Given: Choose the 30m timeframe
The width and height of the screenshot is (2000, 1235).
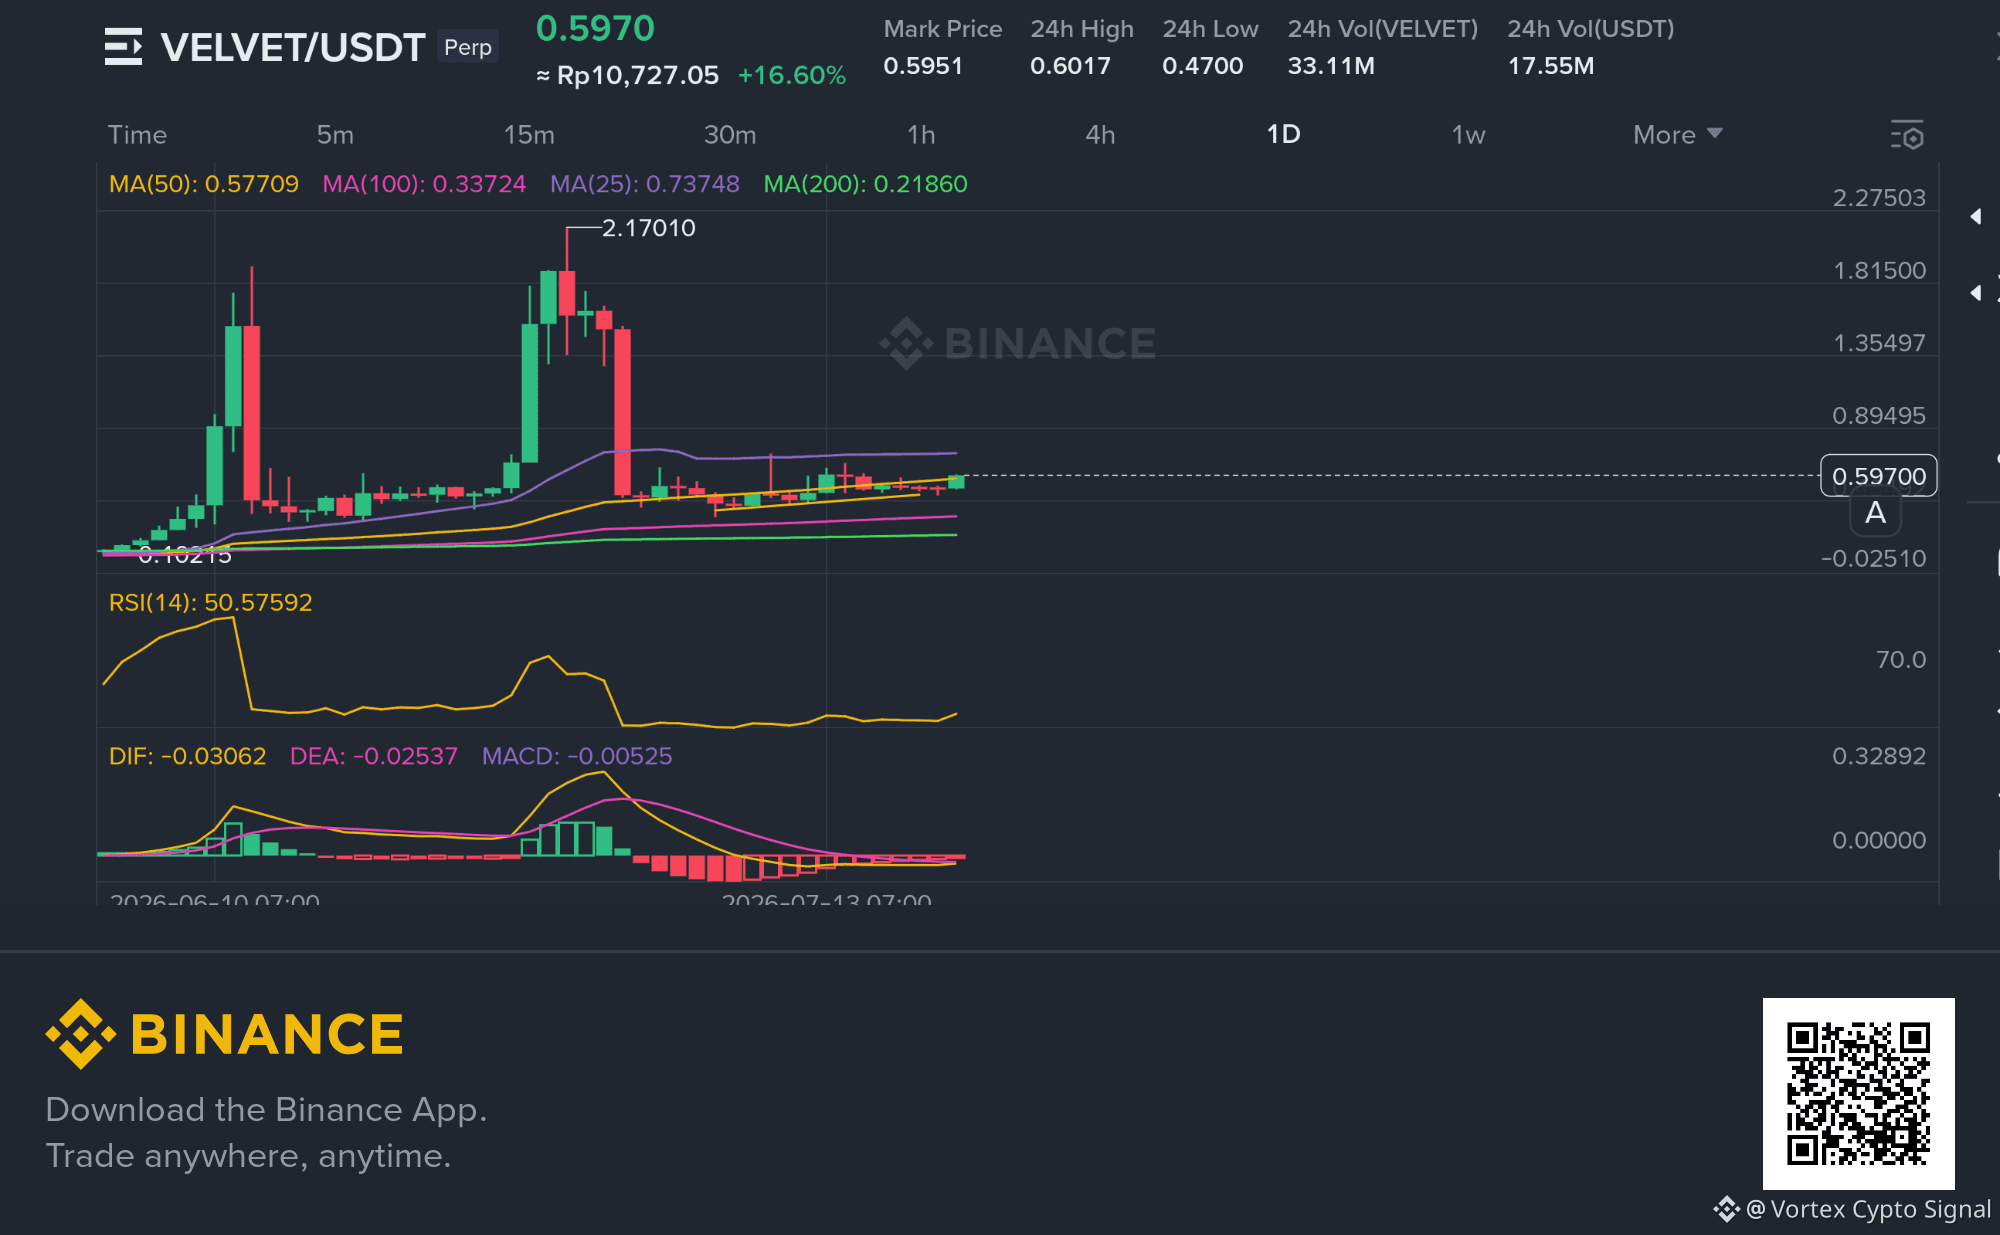Looking at the screenshot, I should click(730, 135).
